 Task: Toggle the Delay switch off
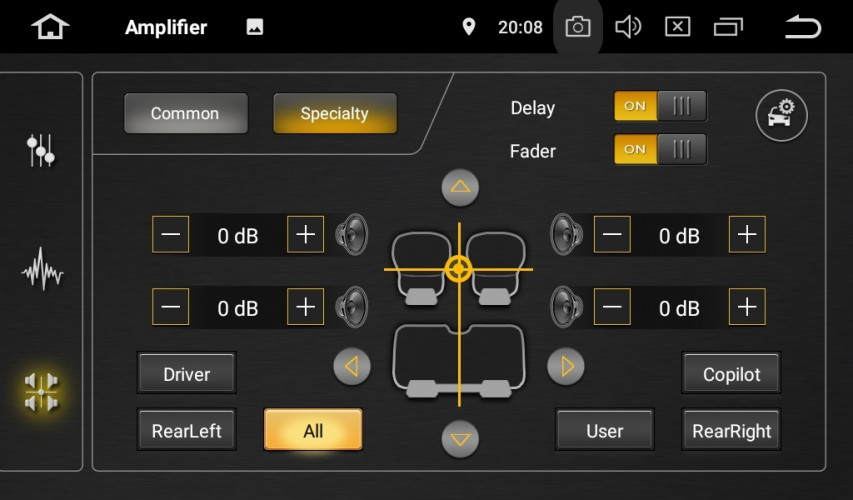[660, 106]
